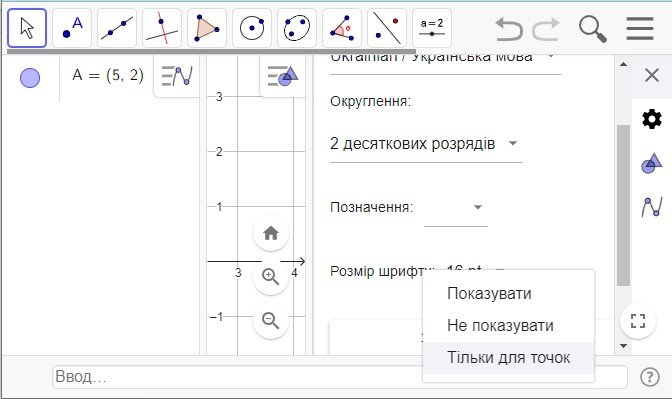
Task: Select the Ellipse tool
Action: 297,28
